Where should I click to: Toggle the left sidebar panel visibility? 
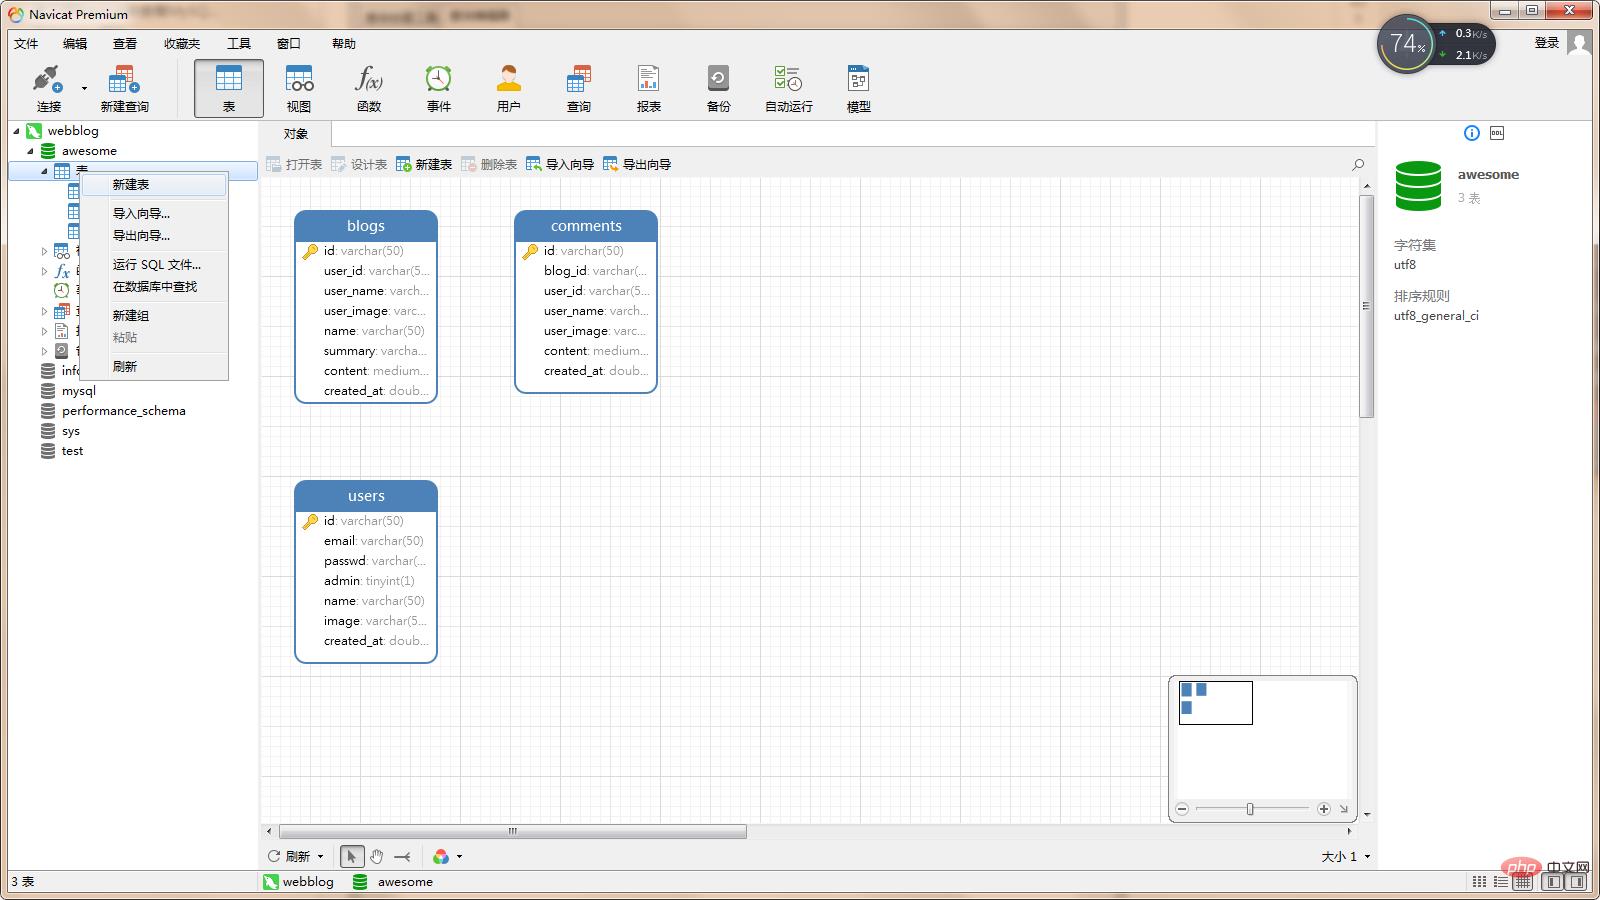[1553, 882]
